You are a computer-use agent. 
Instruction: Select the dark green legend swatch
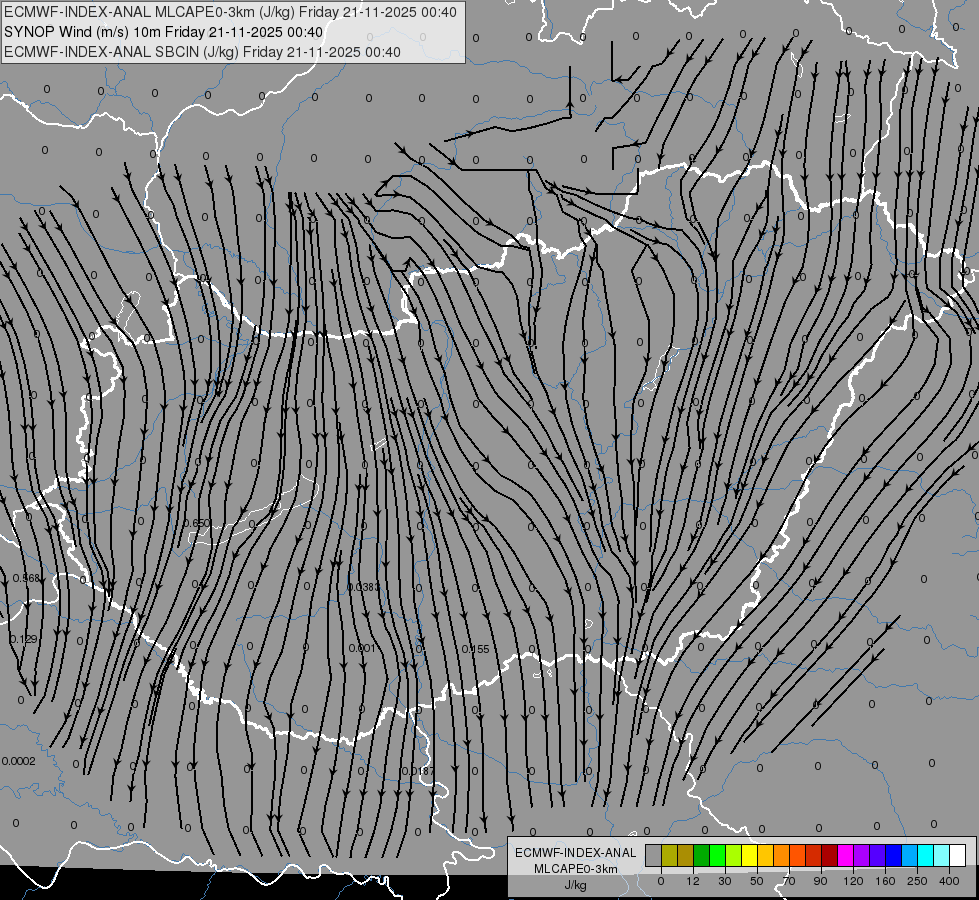[702, 855]
